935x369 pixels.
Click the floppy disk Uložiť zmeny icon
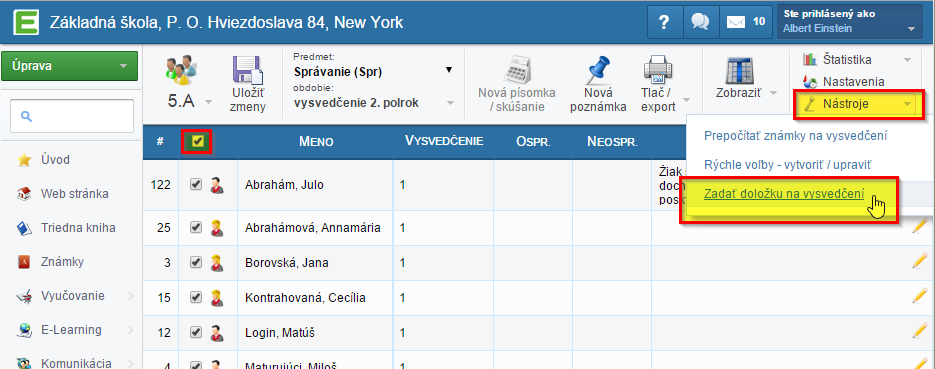tap(247, 70)
